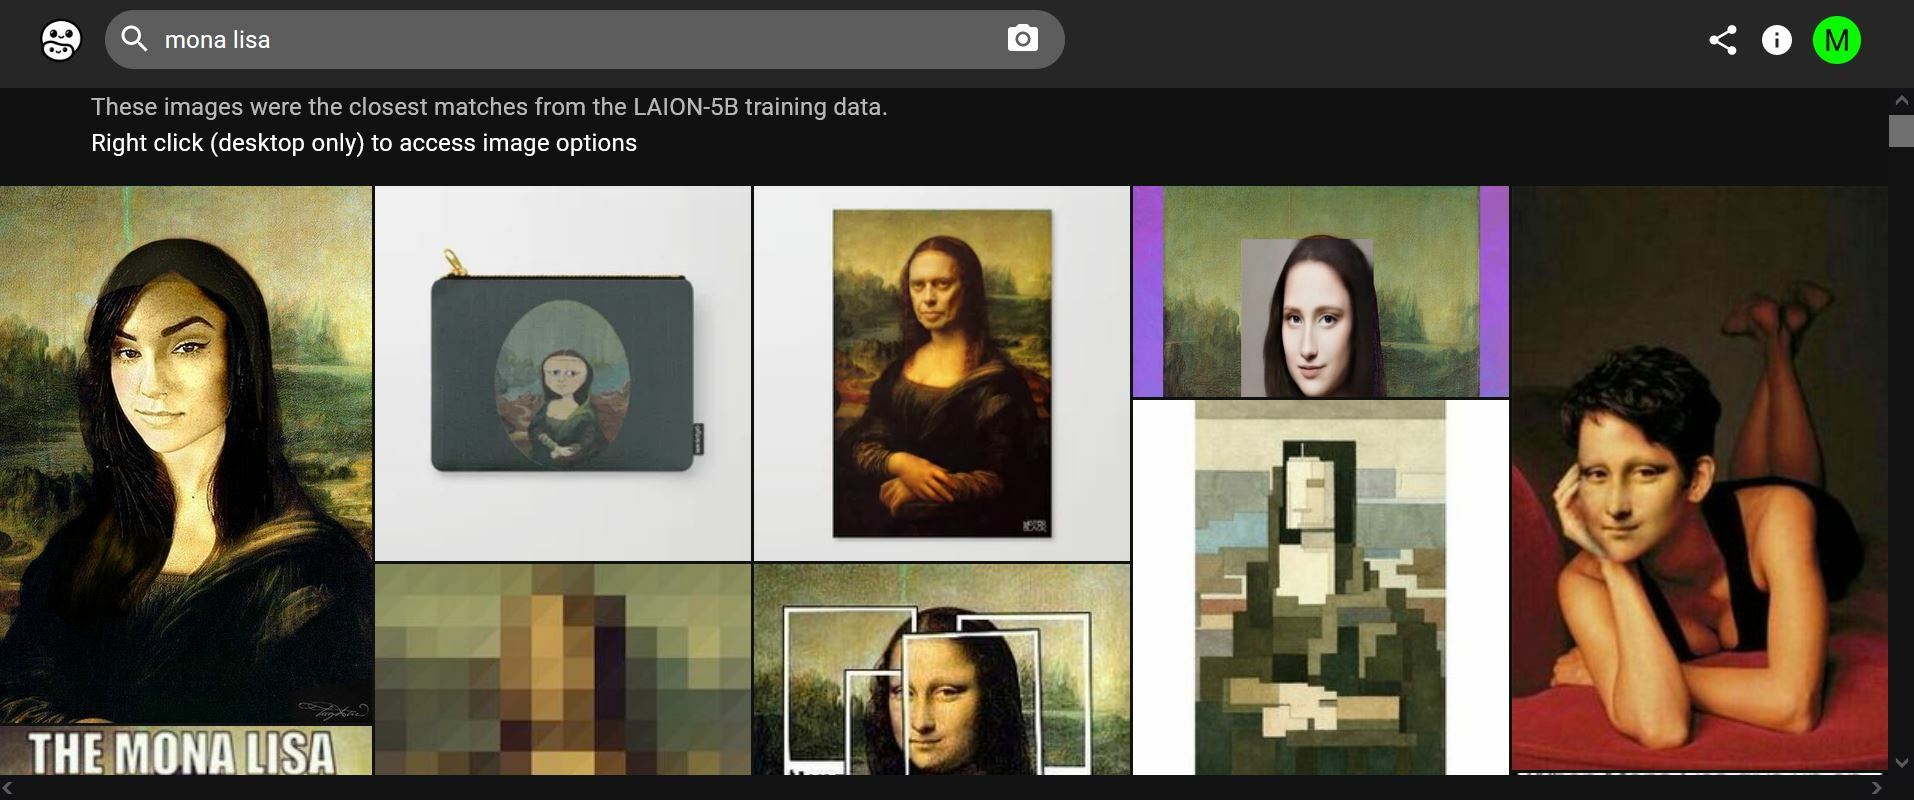Click the horizontal scrollbar left arrow
This screenshot has height=800, width=1914.
click(8, 788)
